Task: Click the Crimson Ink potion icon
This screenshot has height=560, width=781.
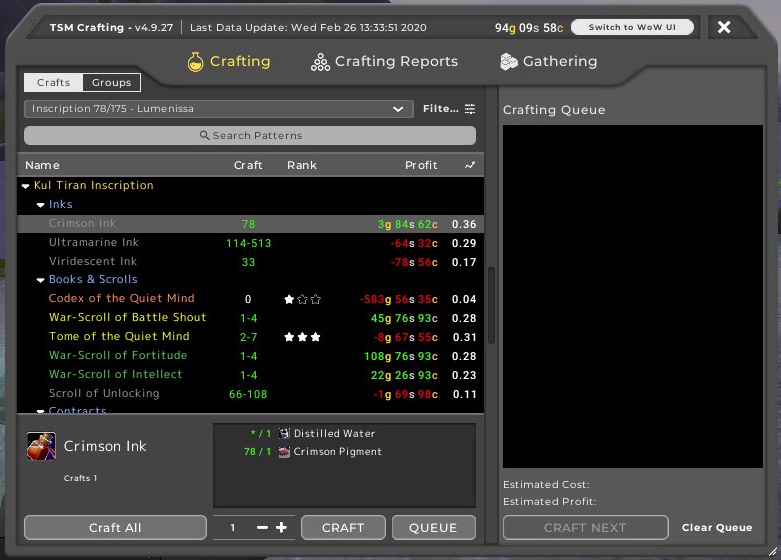Action: (41, 446)
